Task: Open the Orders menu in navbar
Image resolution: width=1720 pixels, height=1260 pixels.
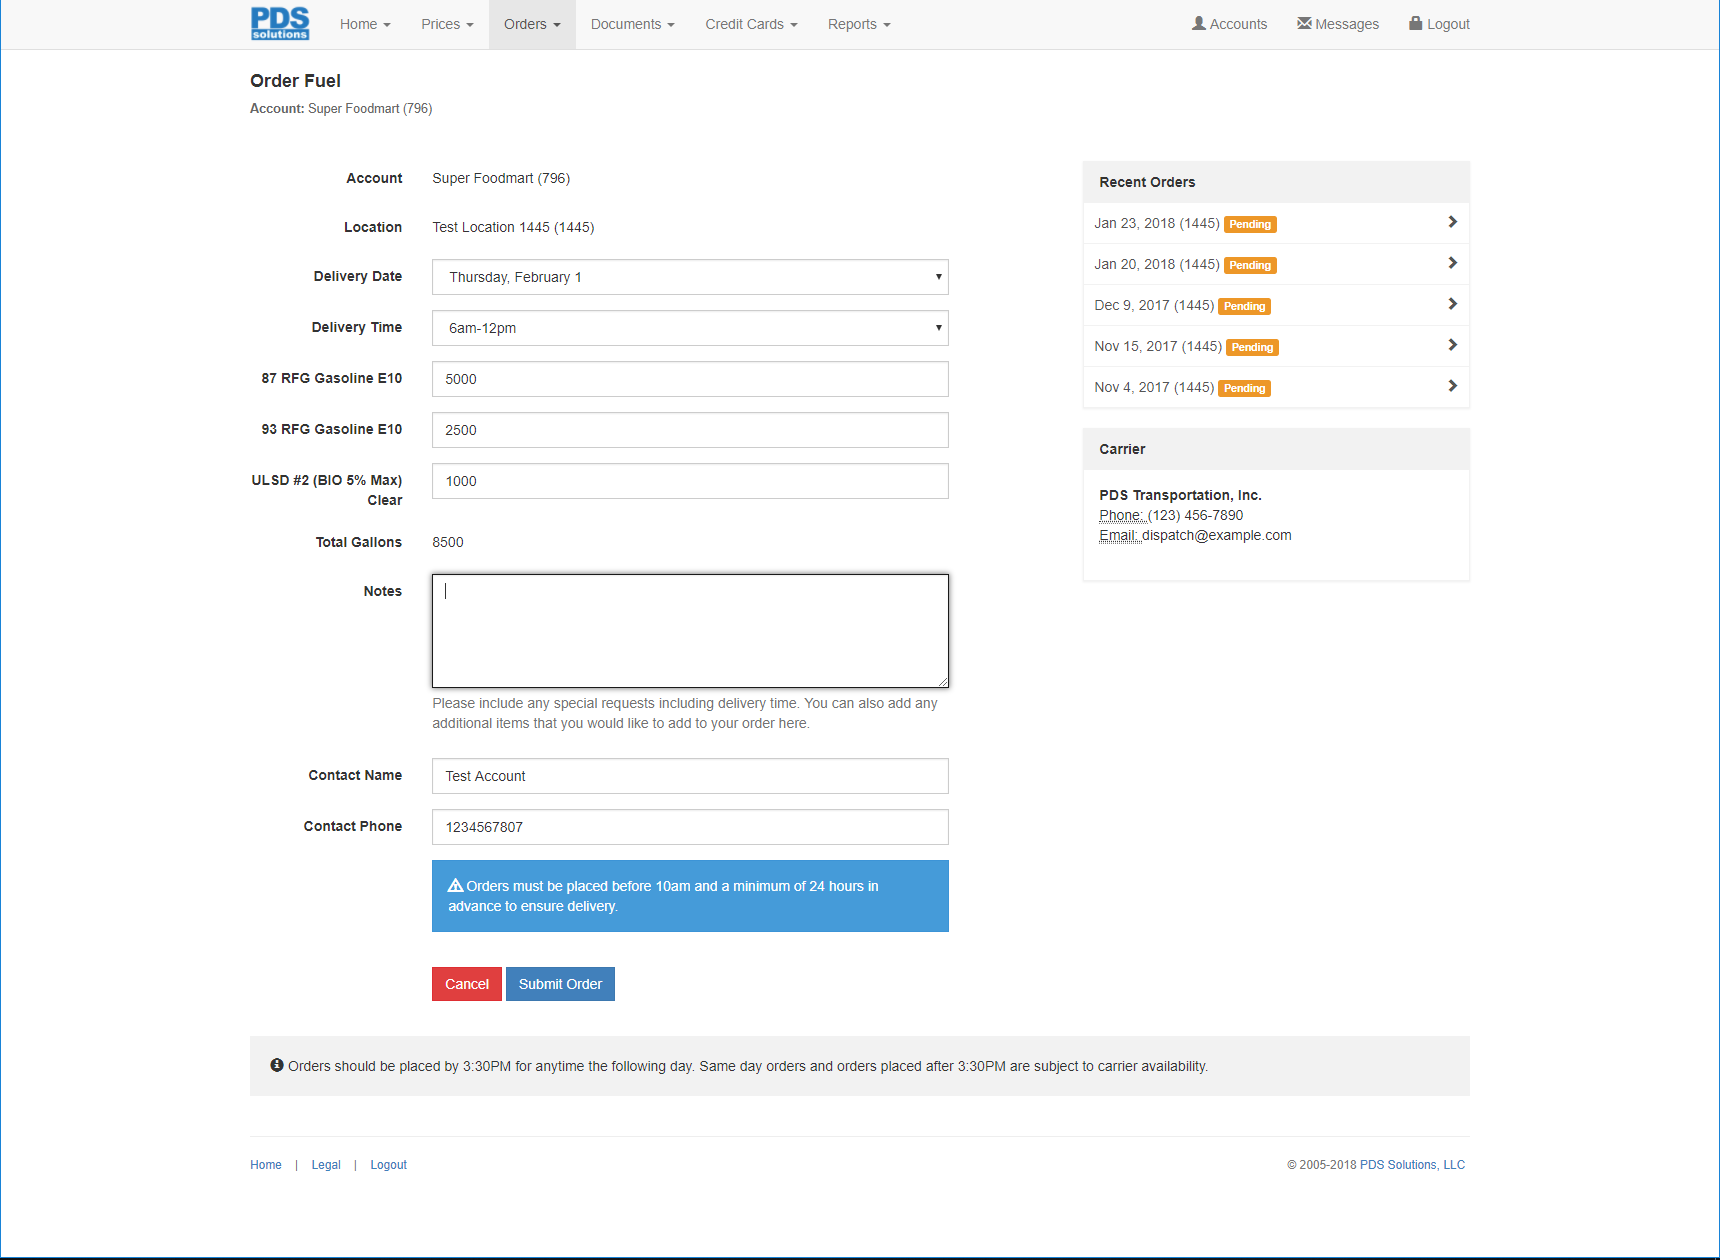Action: coord(531,24)
